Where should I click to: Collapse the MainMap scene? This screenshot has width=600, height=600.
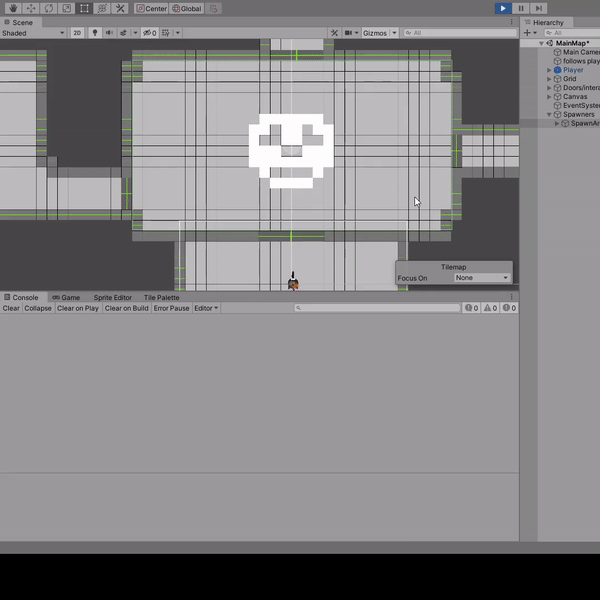click(x=541, y=43)
